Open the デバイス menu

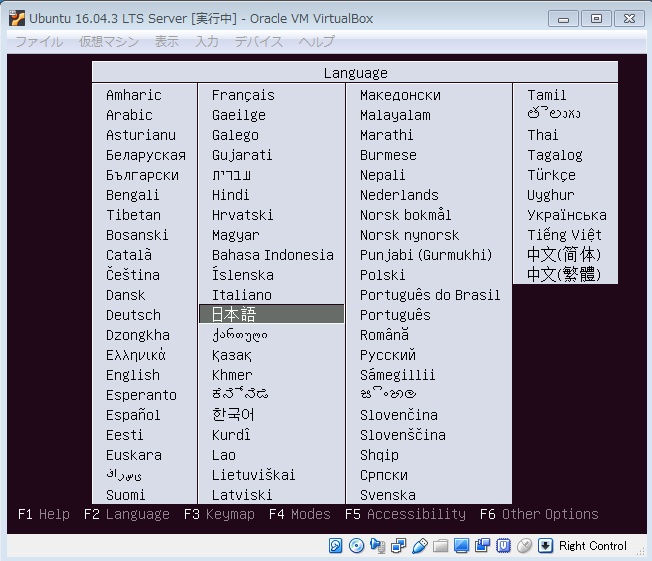(x=259, y=41)
